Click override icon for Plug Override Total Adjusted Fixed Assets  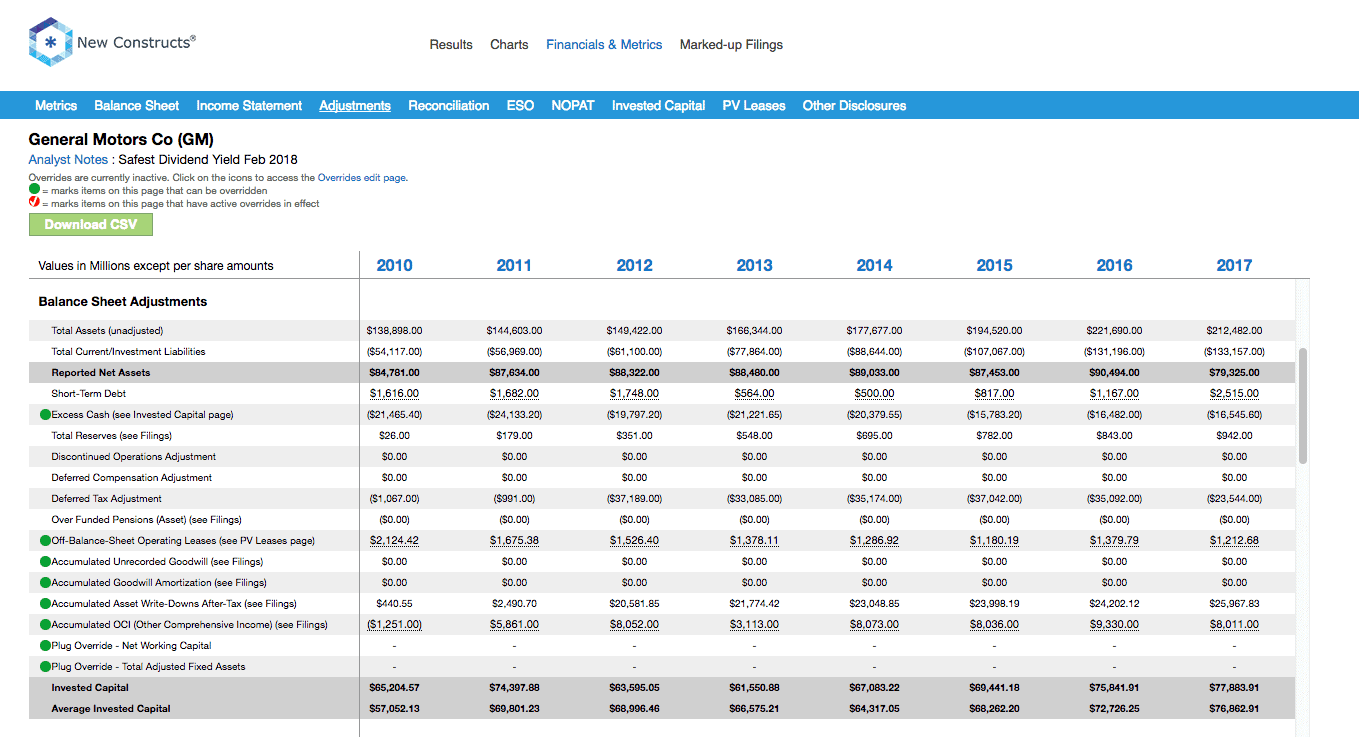tap(45, 666)
